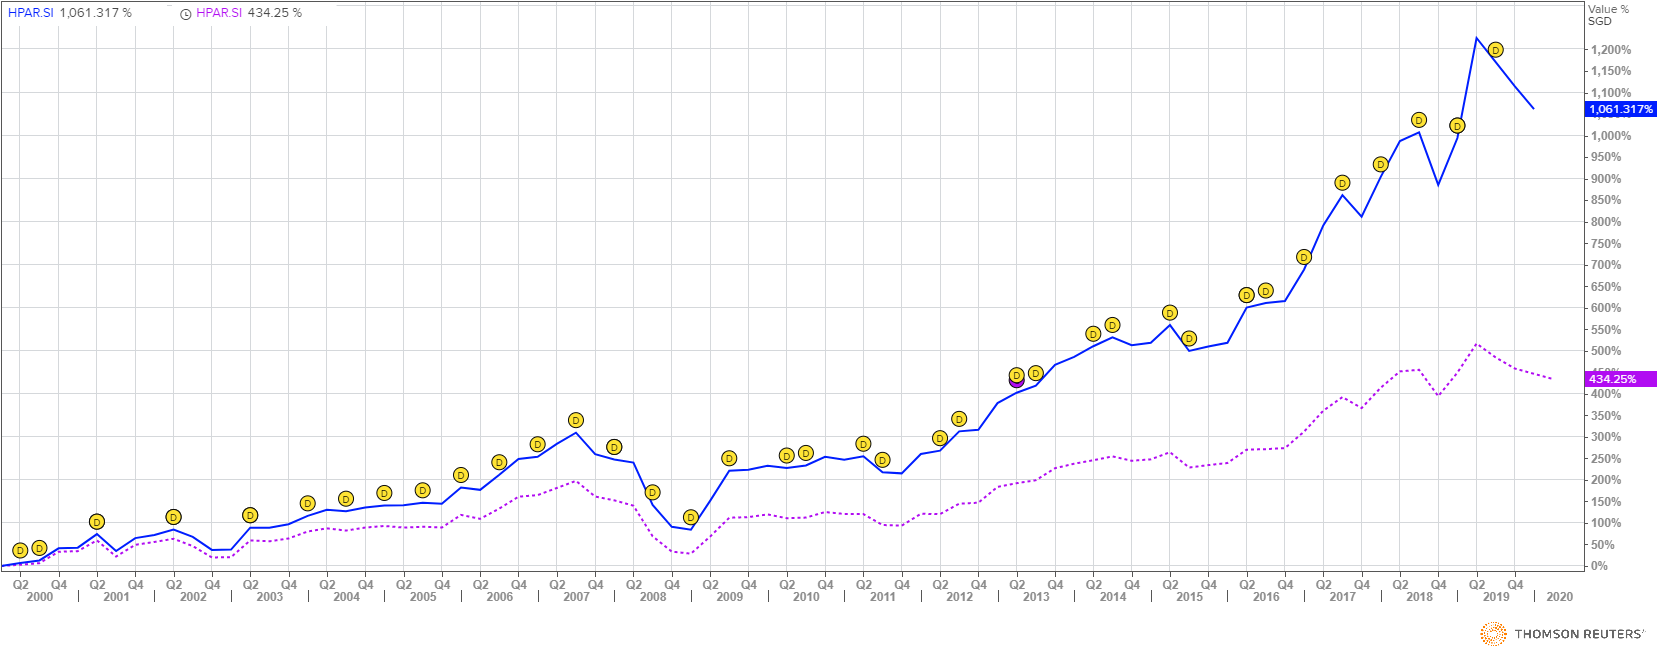This screenshot has width=1658, height=664.
Task: Click the blue 1,061.317% value tag
Action: point(1621,109)
